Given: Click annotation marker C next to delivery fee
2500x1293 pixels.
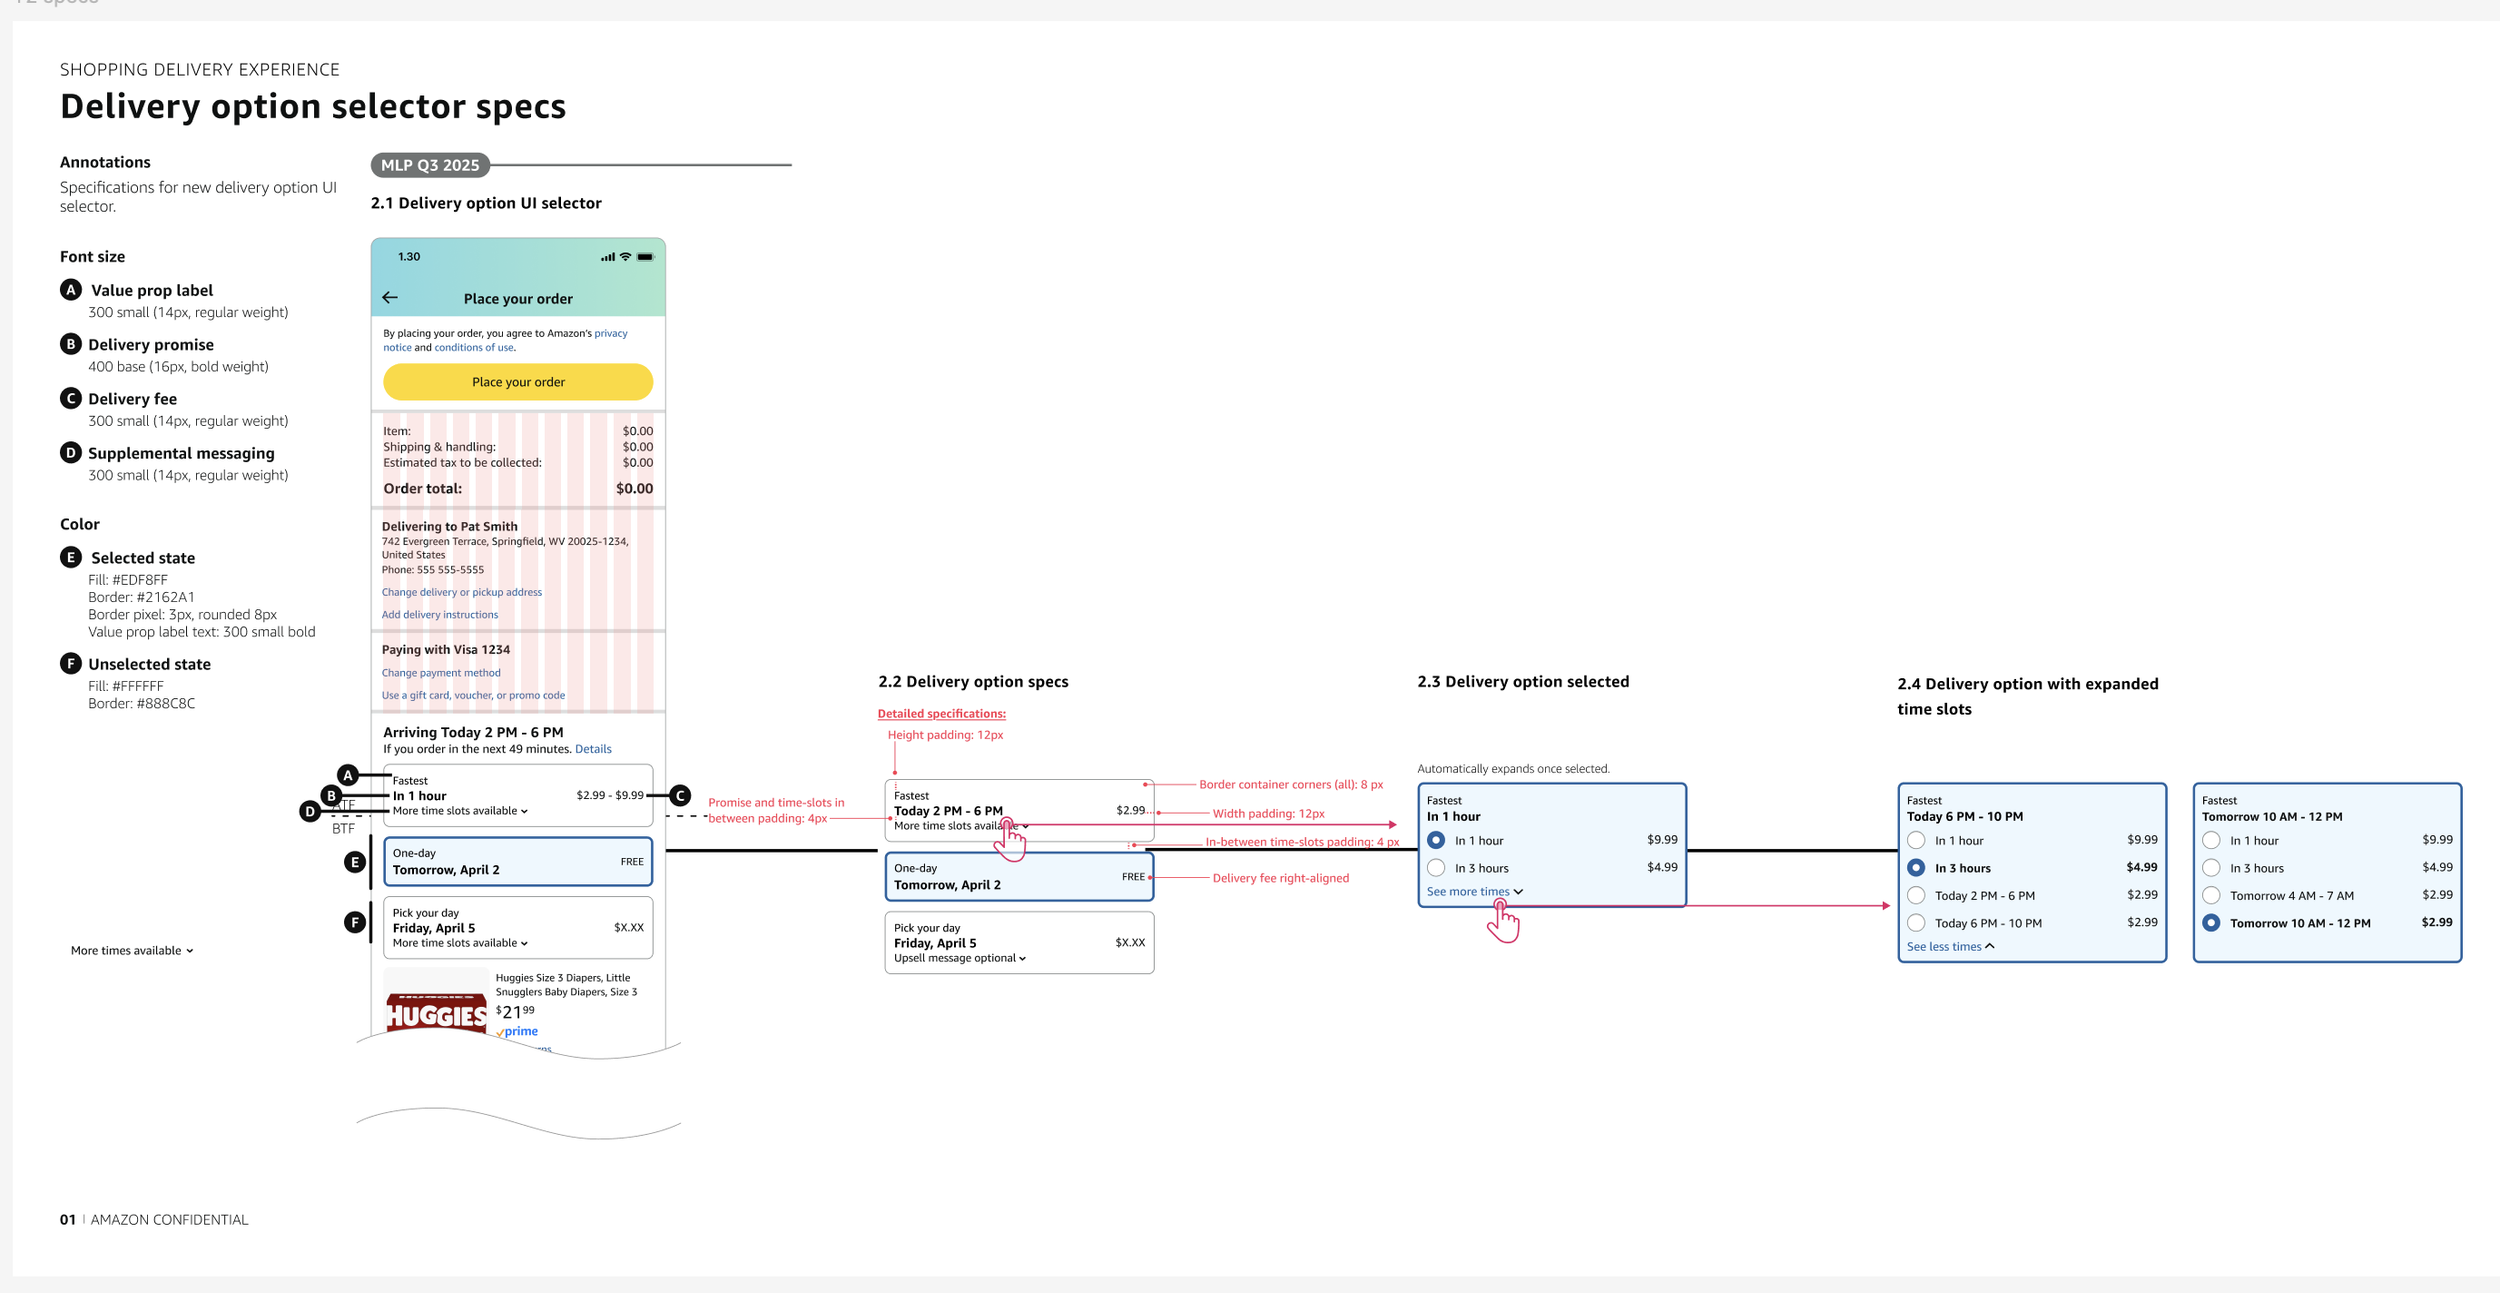Looking at the screenshot, I should (680, 796).
